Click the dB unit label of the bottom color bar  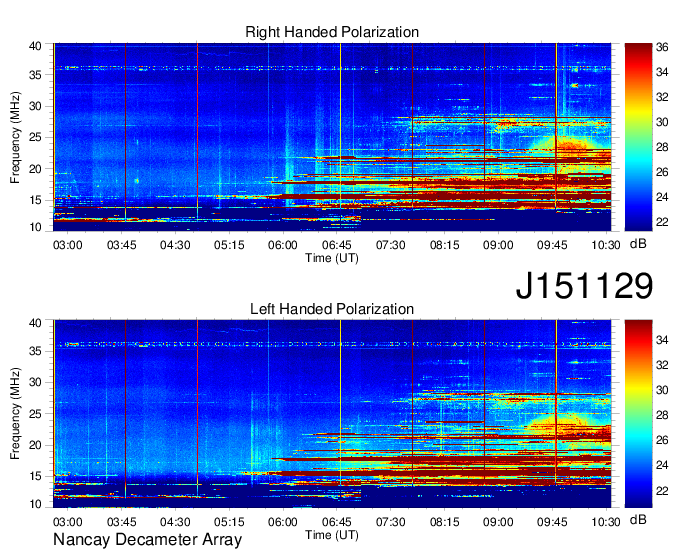coord(638,519)
